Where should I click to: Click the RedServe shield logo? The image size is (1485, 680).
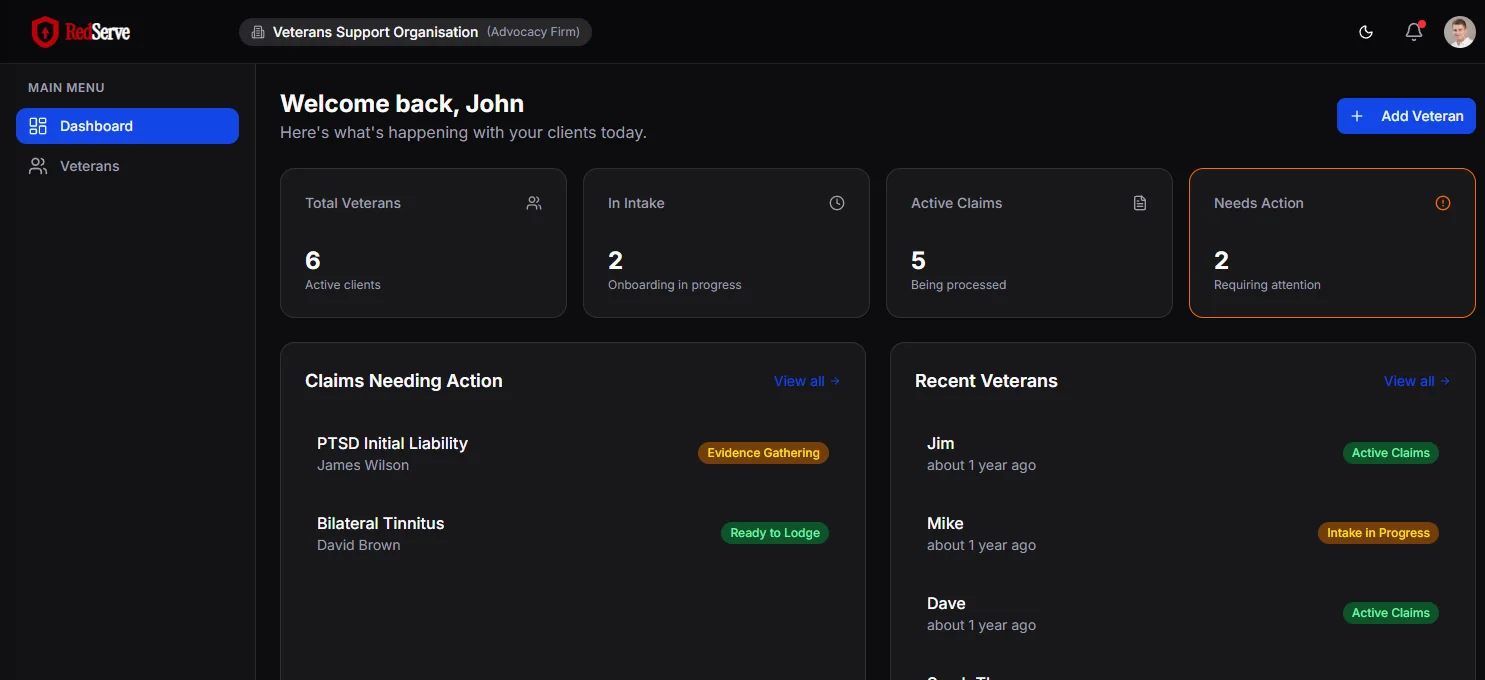click(x=46, y=32)
